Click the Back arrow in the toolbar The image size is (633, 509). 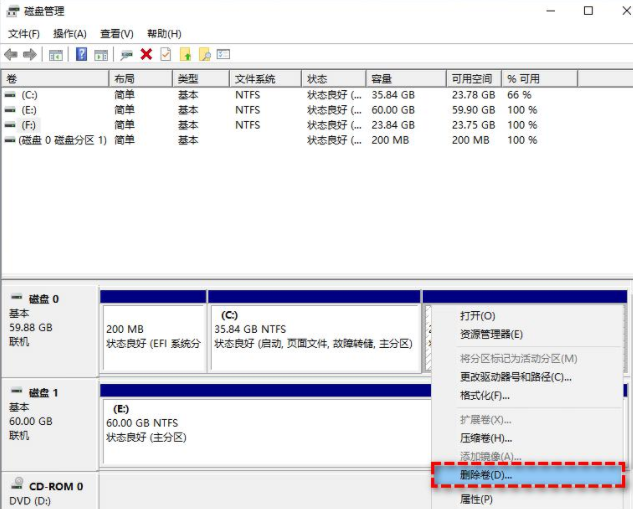point(11,54)
